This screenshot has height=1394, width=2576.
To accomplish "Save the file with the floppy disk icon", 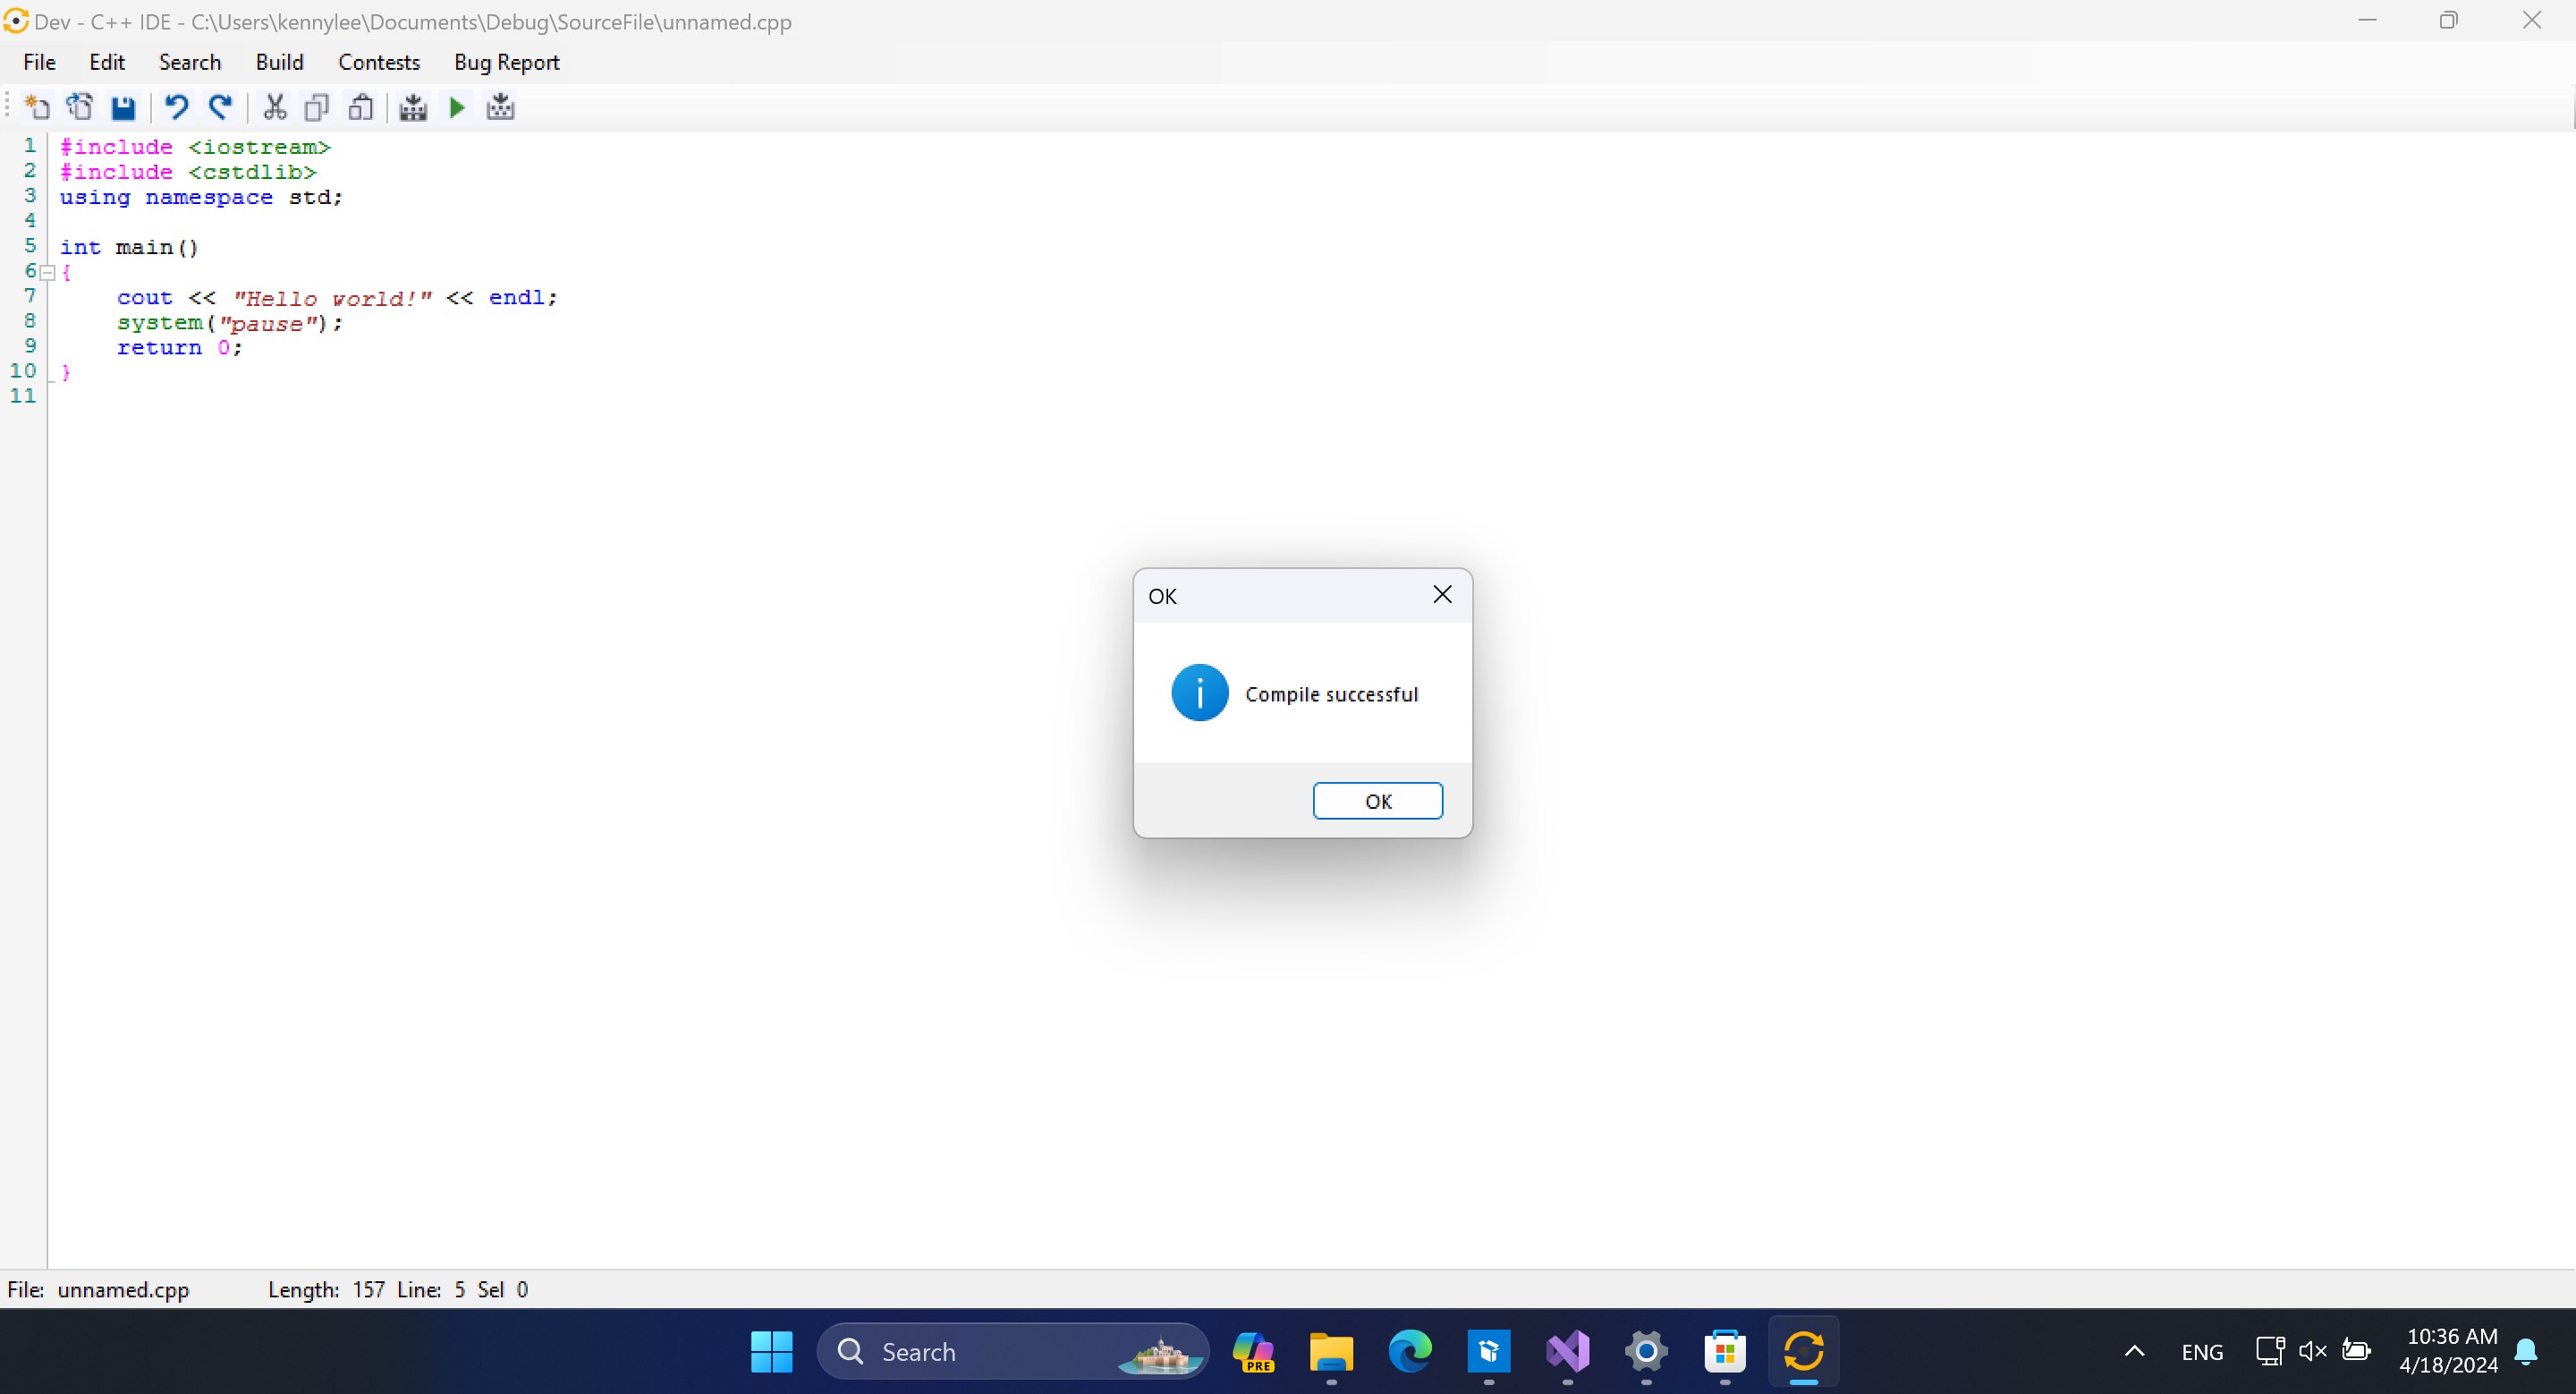I will pos(123,107).
